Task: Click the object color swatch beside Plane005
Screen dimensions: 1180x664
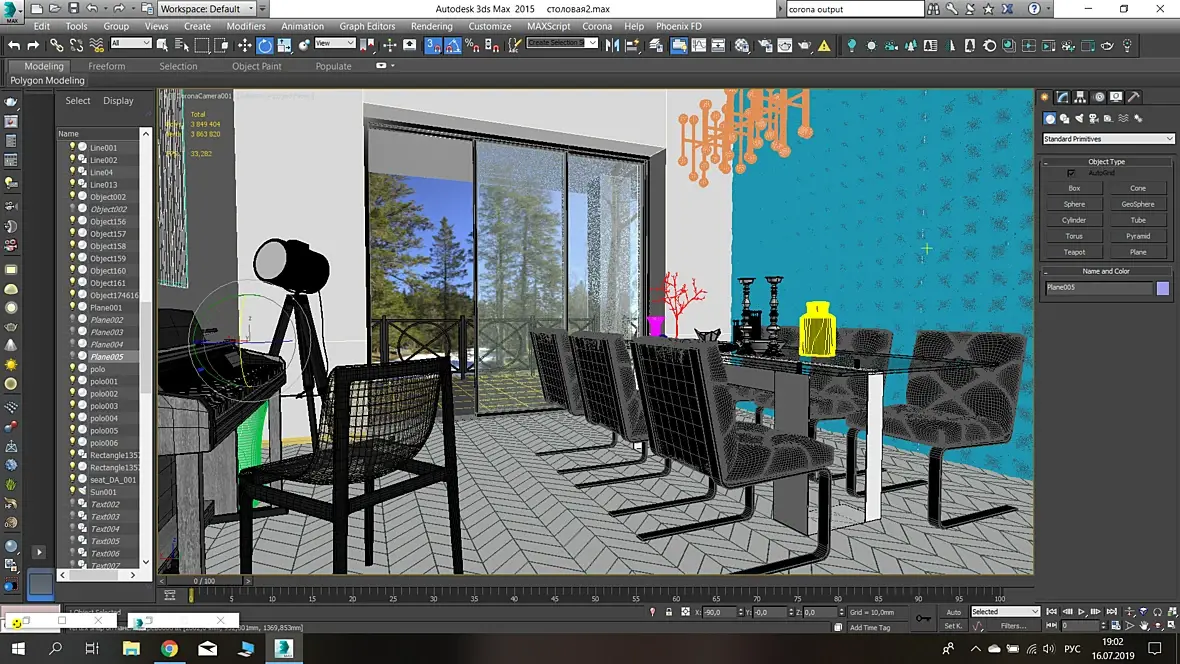Action: point(1163,288)
